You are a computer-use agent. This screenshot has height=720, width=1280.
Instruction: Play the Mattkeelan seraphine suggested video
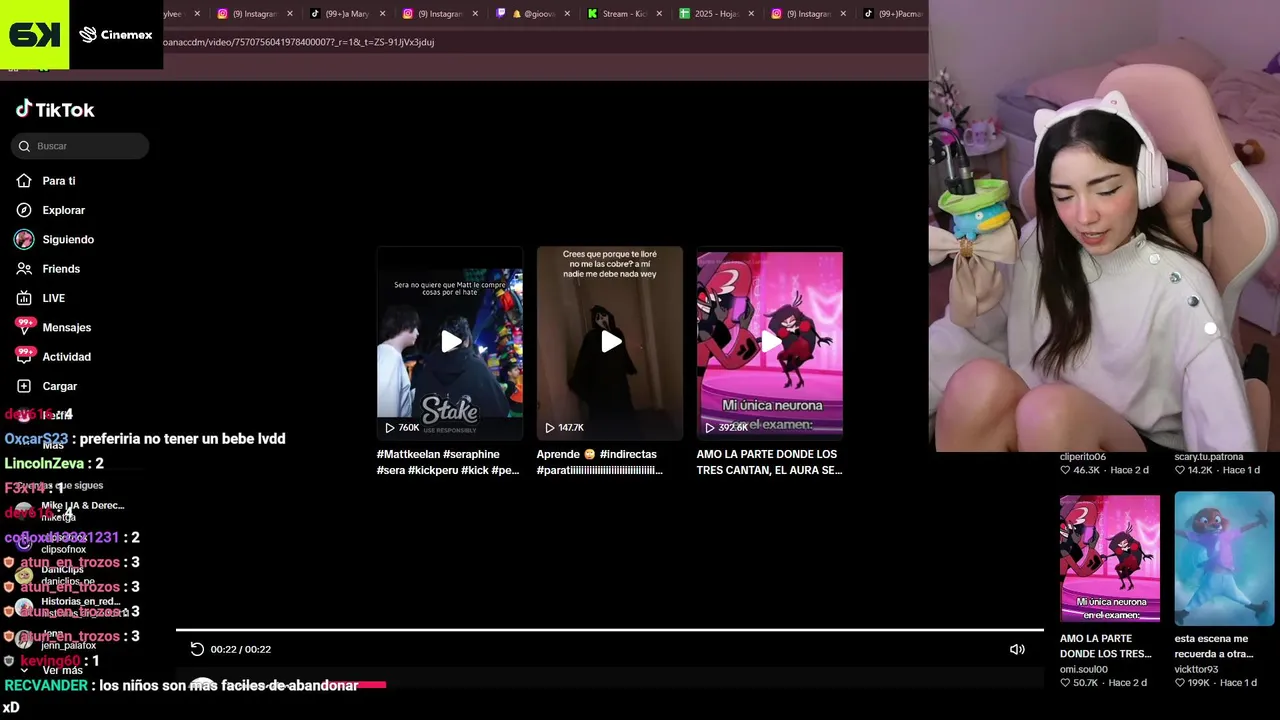pos(450,342)
